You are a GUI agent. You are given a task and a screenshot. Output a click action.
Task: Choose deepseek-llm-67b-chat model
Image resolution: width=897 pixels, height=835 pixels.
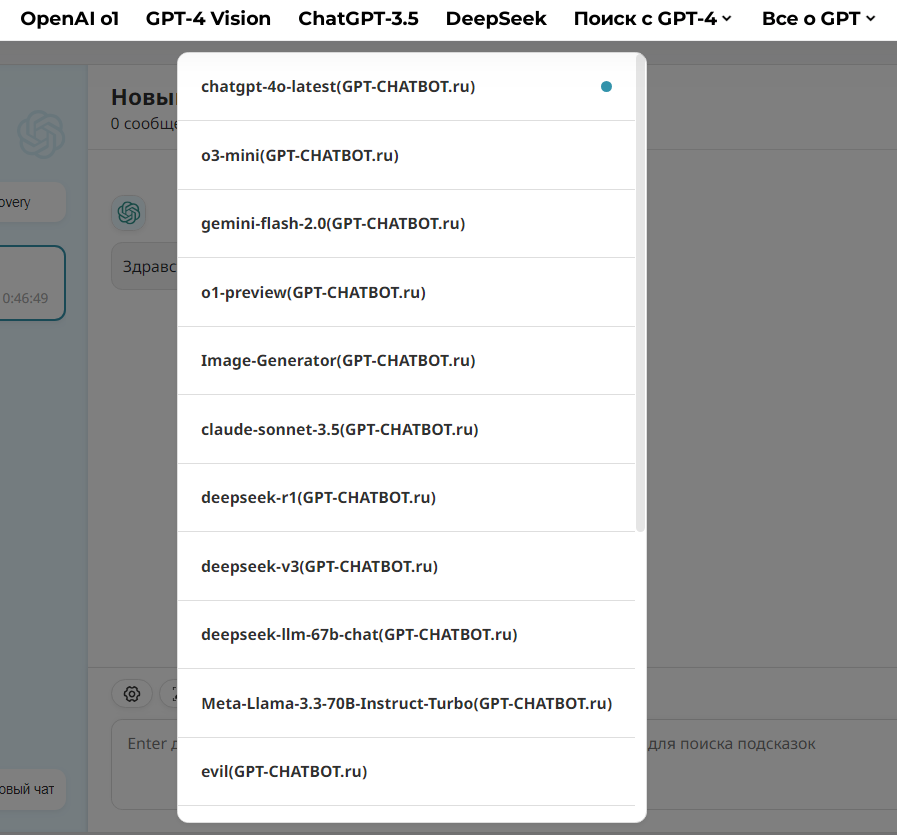tap(406, 634)
